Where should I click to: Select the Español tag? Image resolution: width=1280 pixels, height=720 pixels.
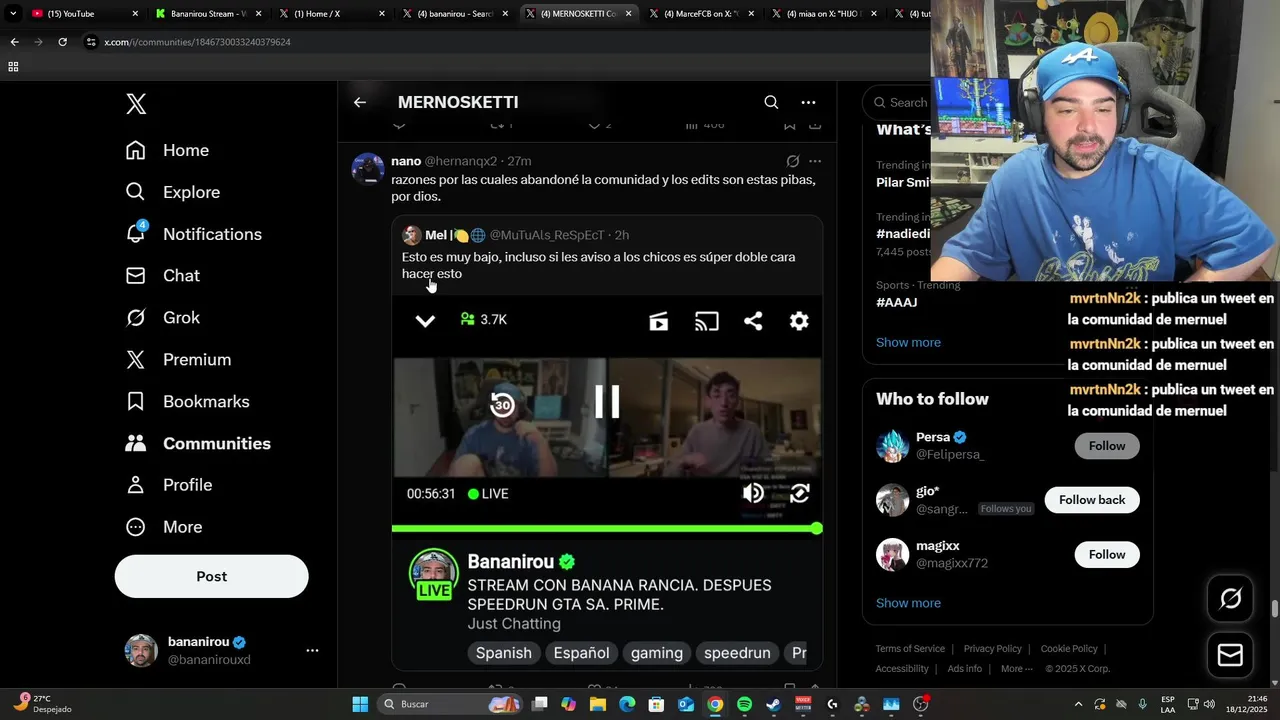581,653
